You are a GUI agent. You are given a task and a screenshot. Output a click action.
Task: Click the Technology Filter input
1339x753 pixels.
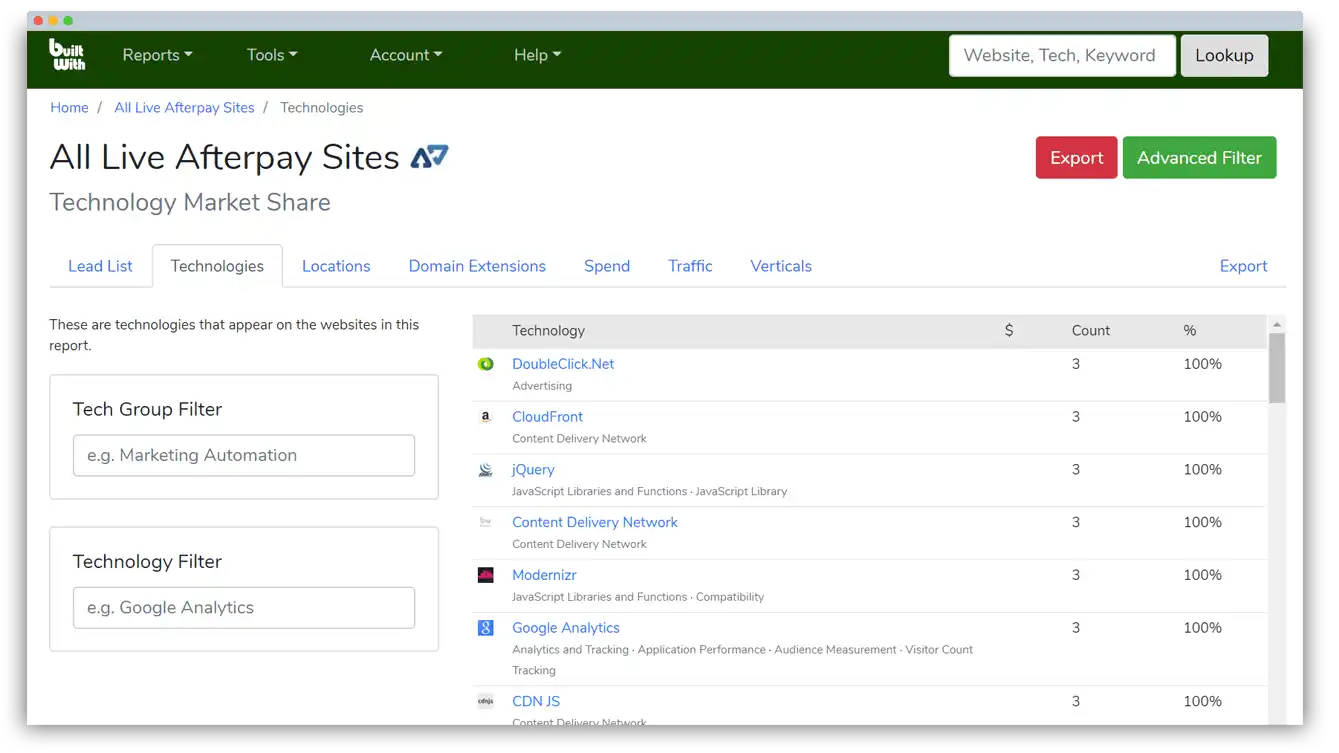244,608
